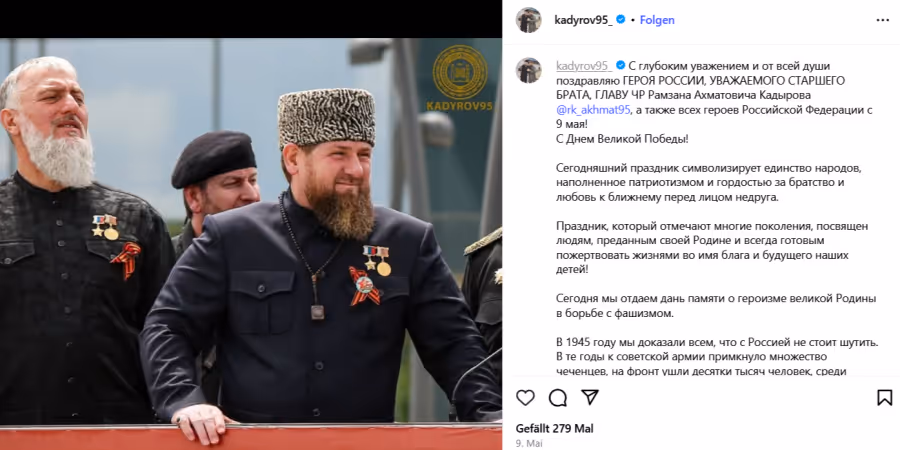
Task: Click the medal ribbon on central man's jacket
Action: [365, 284]
